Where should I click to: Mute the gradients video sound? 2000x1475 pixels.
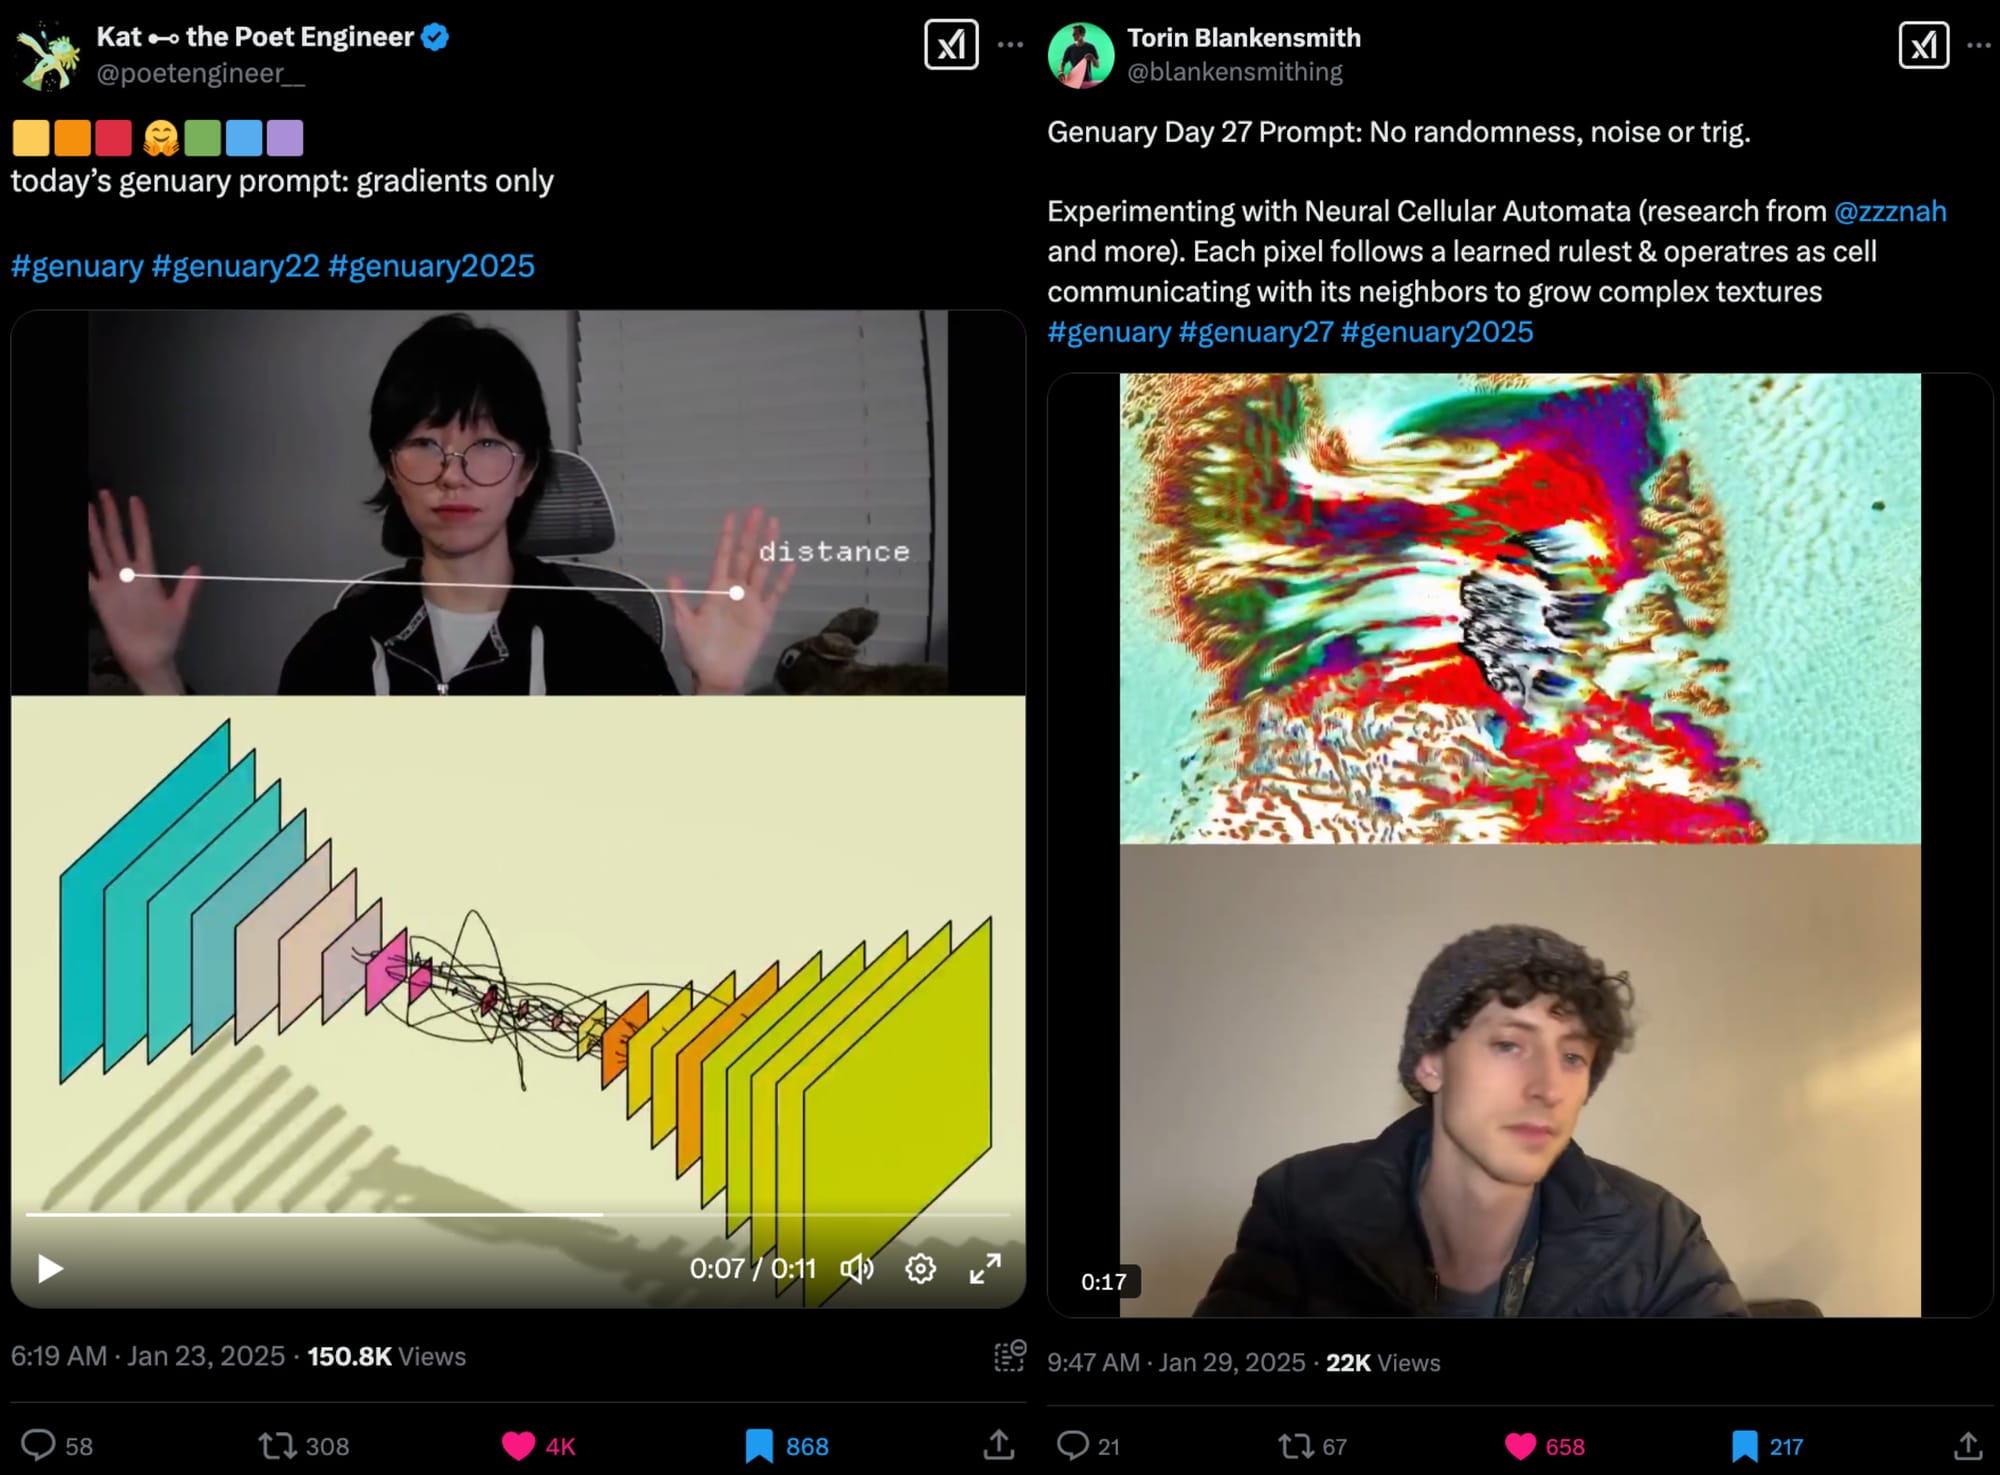click(857, 1268)
